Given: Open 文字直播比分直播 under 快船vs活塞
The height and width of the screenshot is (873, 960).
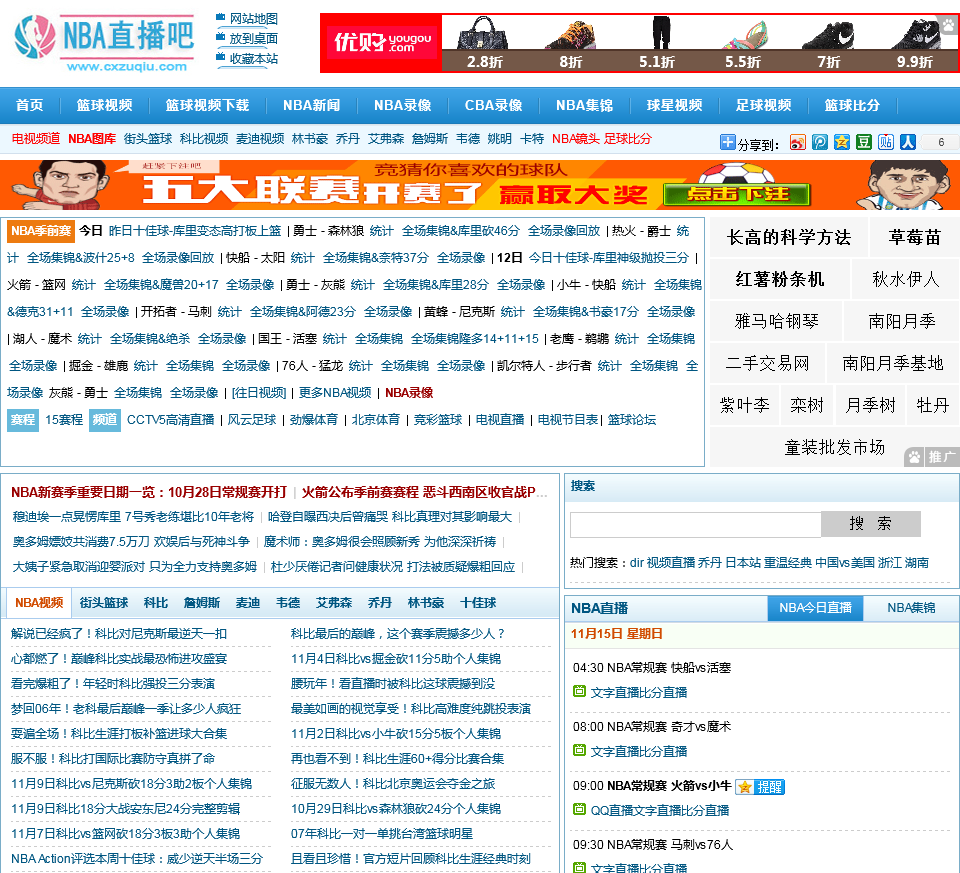Looking at the screenshot, I should (639, 692).
